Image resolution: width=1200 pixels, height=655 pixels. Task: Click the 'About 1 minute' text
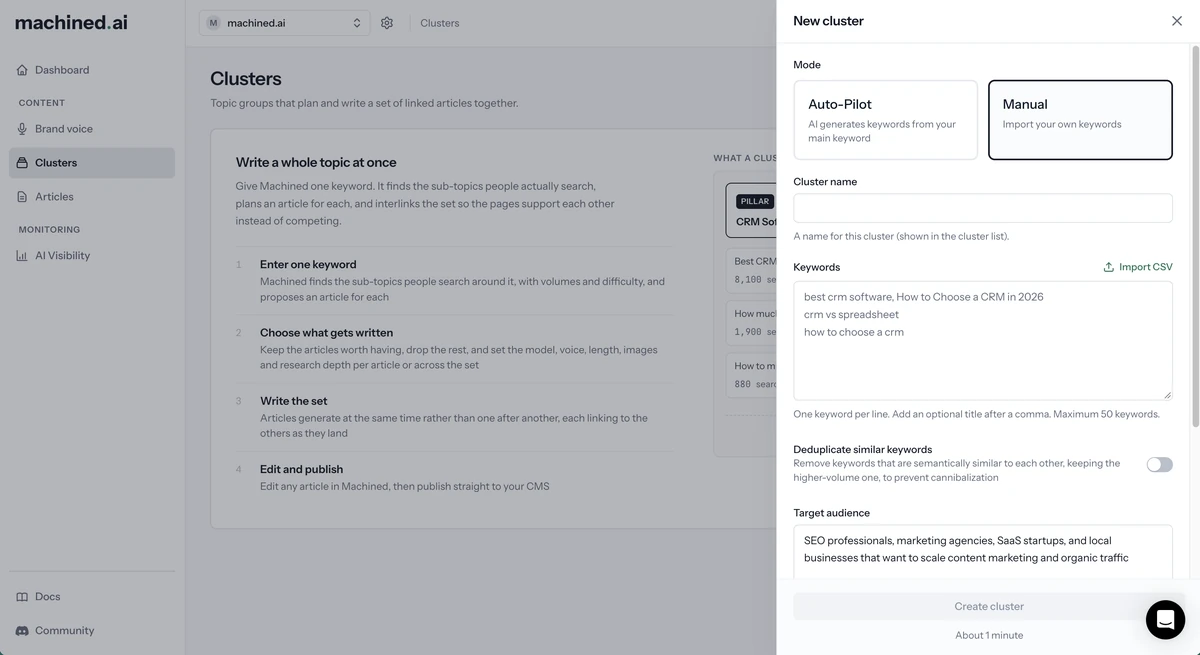(x=989, y=635)
